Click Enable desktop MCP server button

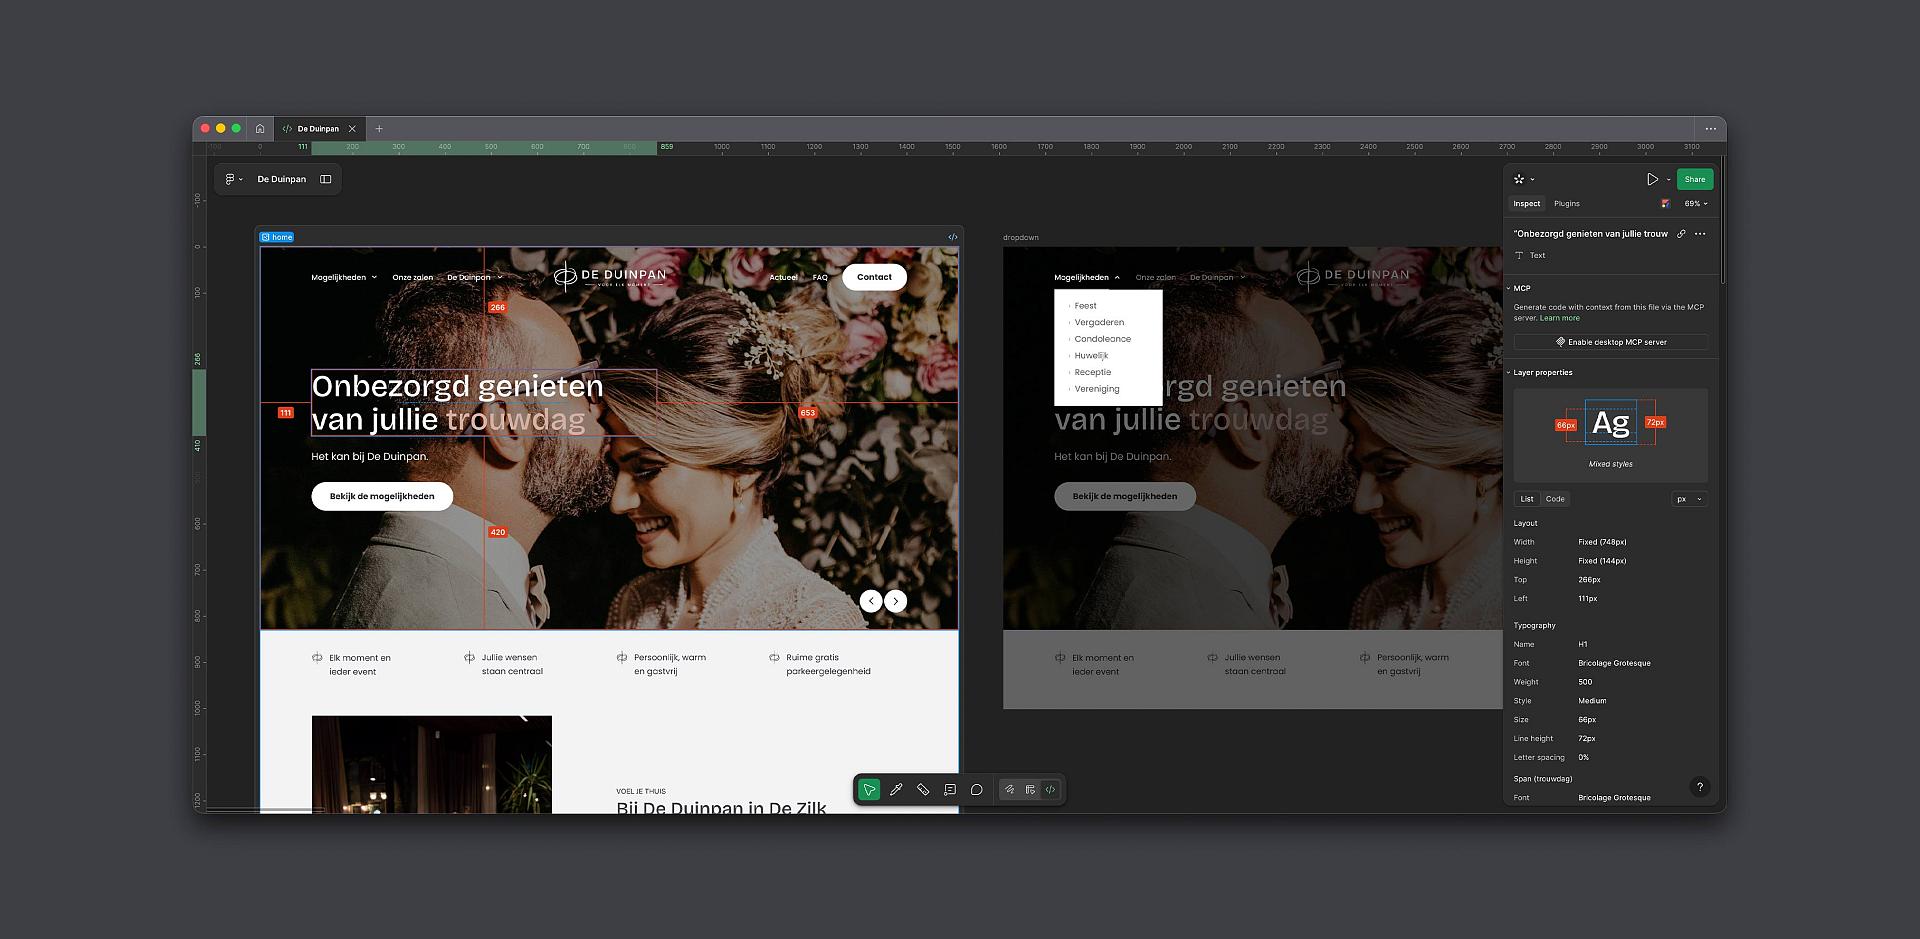click(1611, 342)
